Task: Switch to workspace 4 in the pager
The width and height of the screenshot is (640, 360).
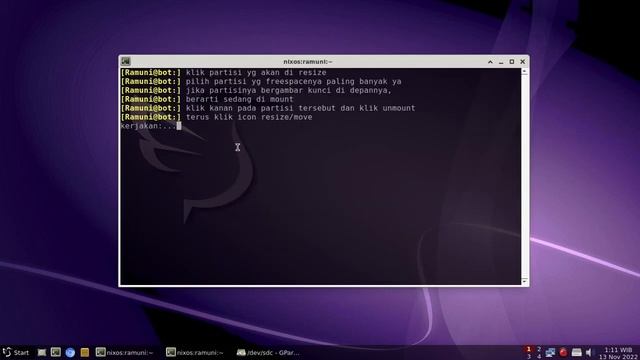Action: click(x=539, y=356)
